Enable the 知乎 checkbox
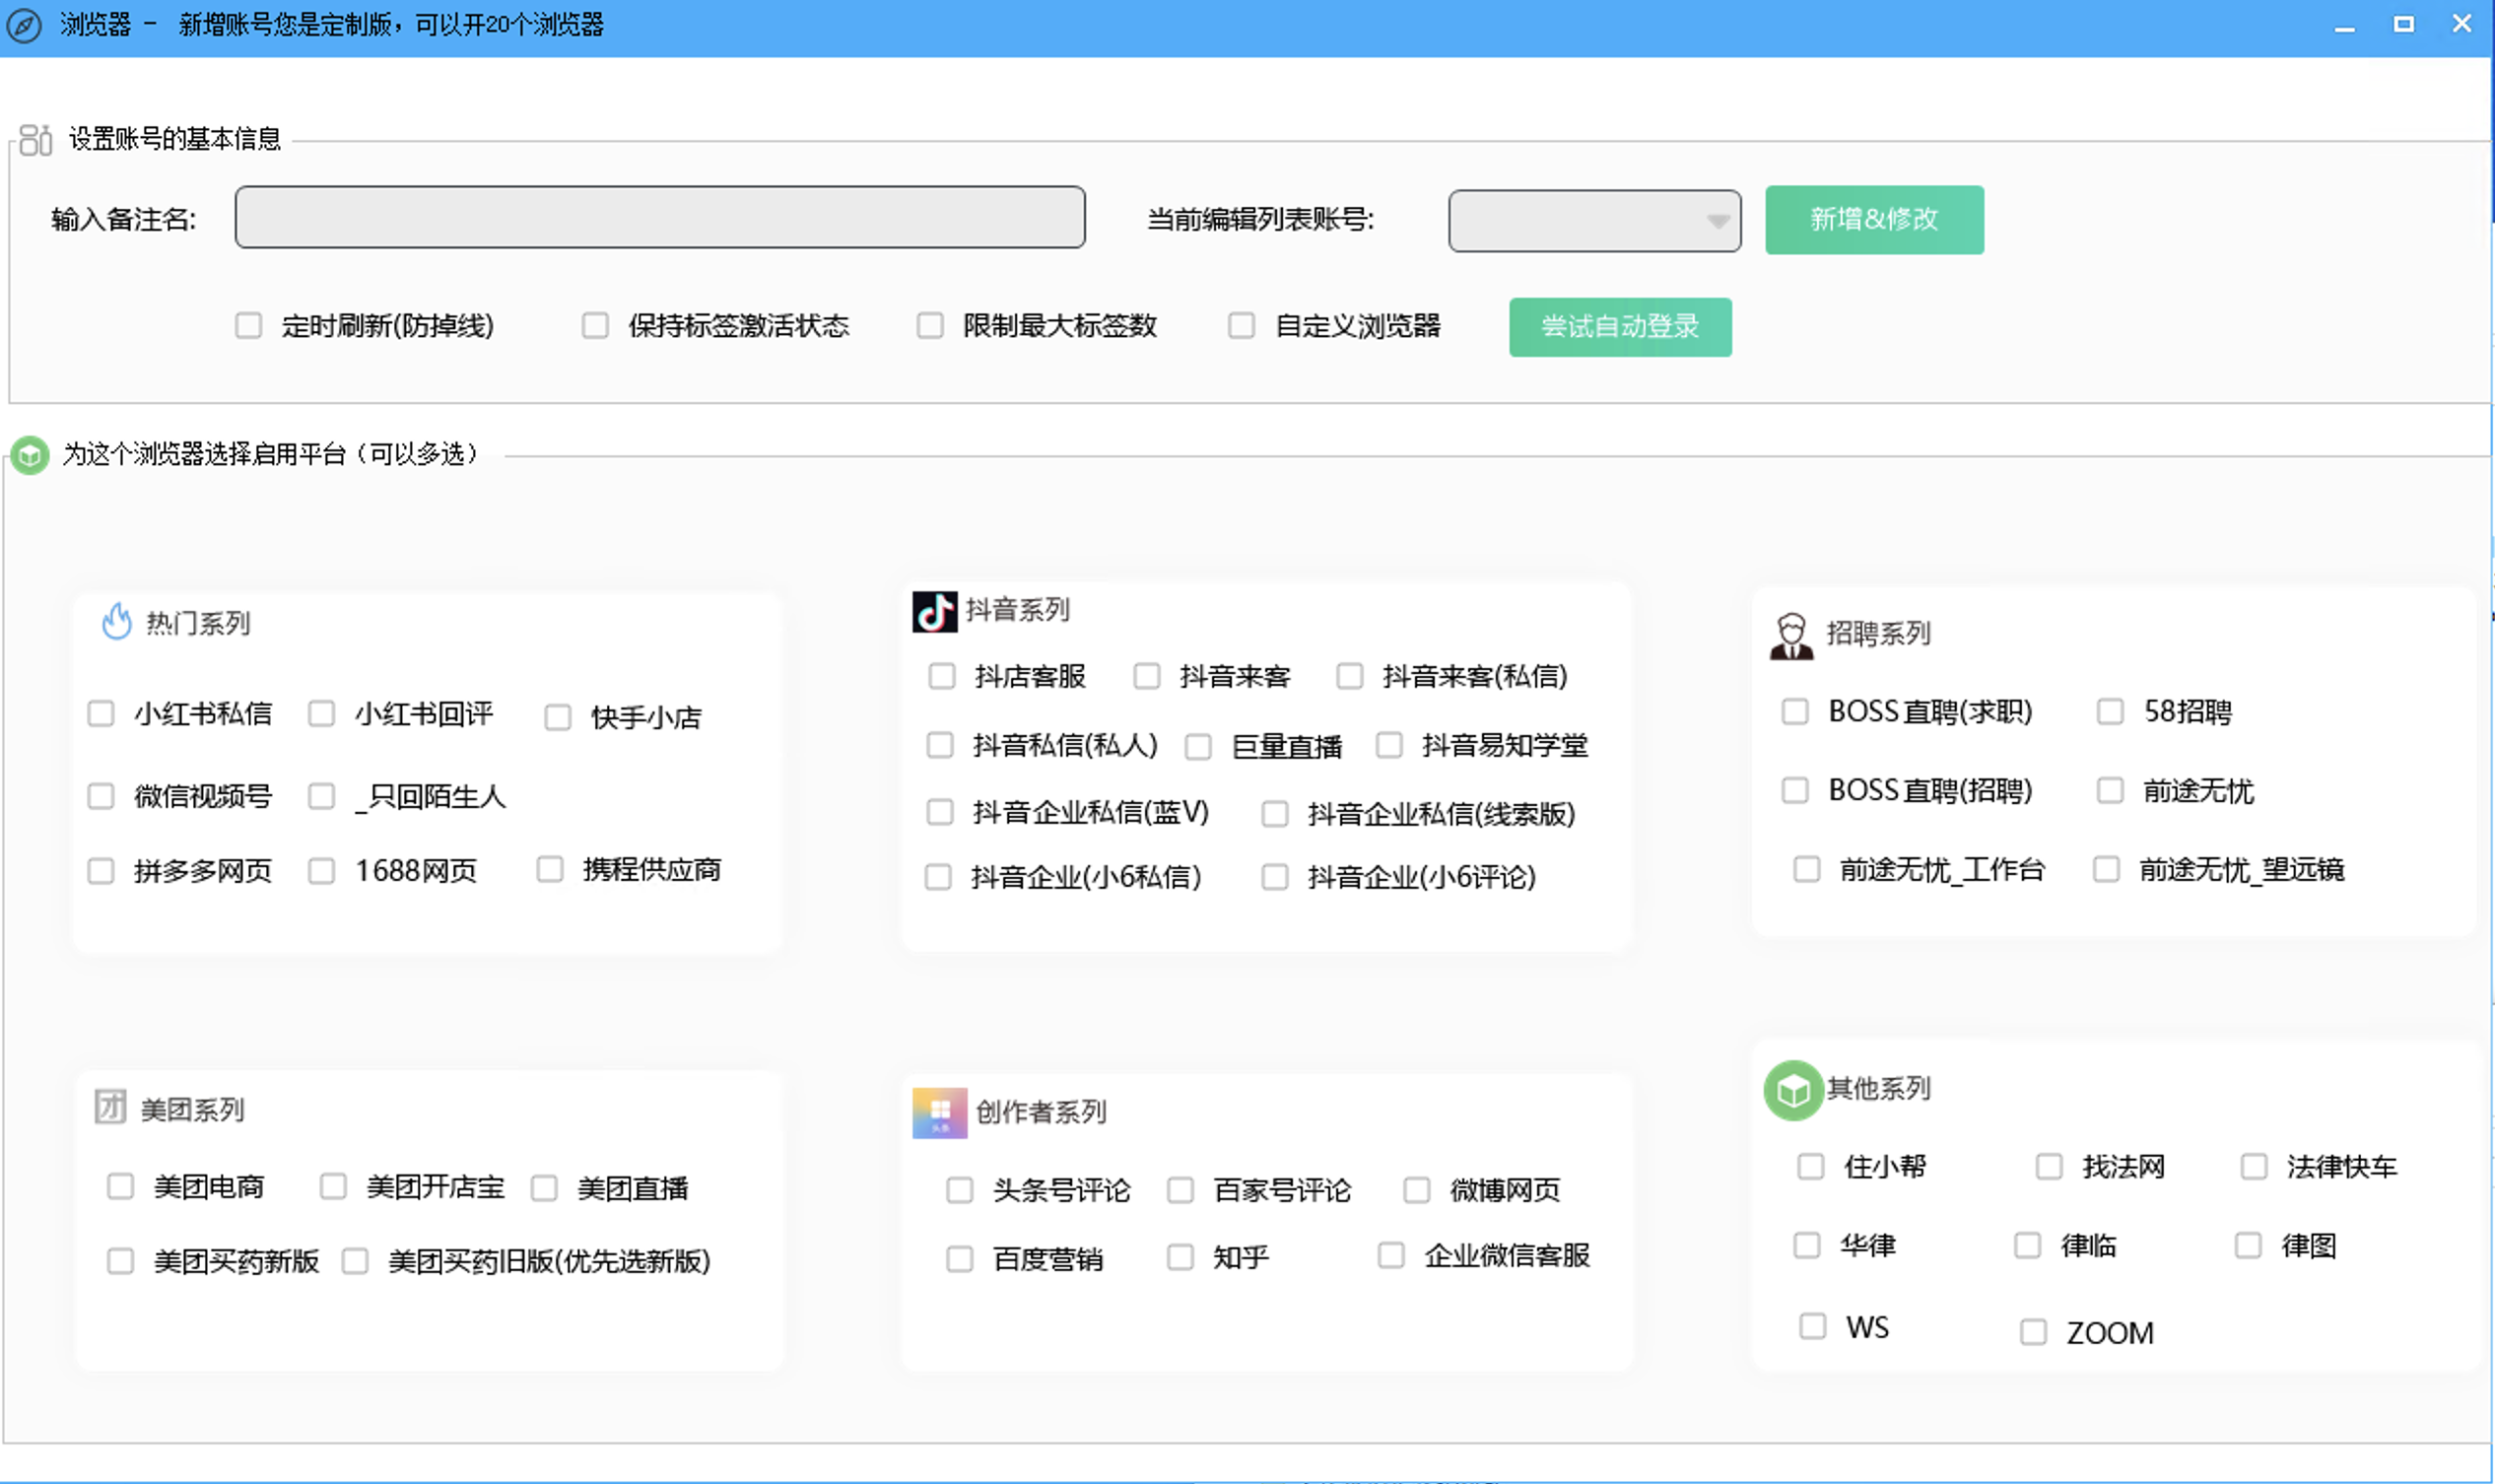Screen dimensions: 2495x1484 (x=1181, y=1258)
